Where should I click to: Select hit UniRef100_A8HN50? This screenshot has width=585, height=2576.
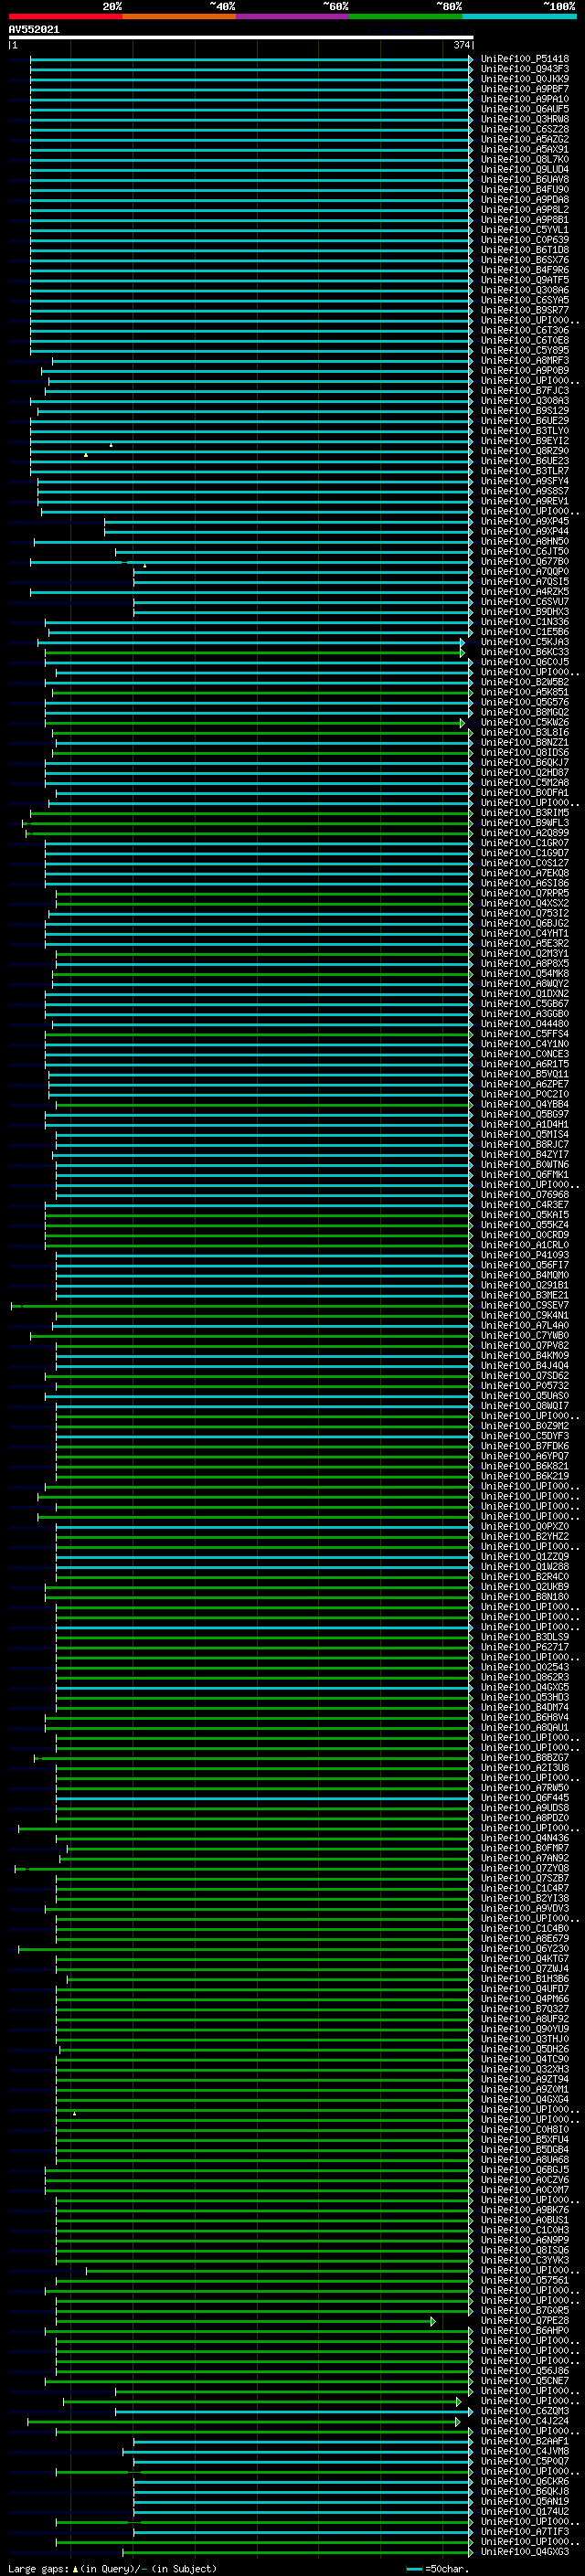[x=525, y=542]
